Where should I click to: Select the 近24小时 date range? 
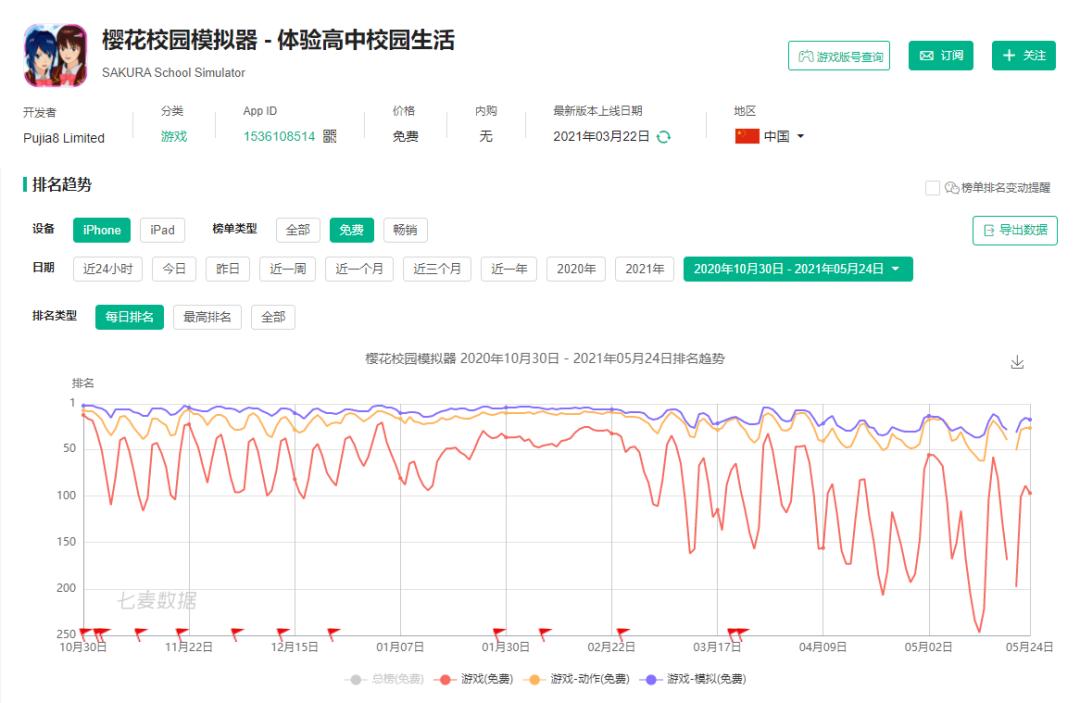click(107, 269)
